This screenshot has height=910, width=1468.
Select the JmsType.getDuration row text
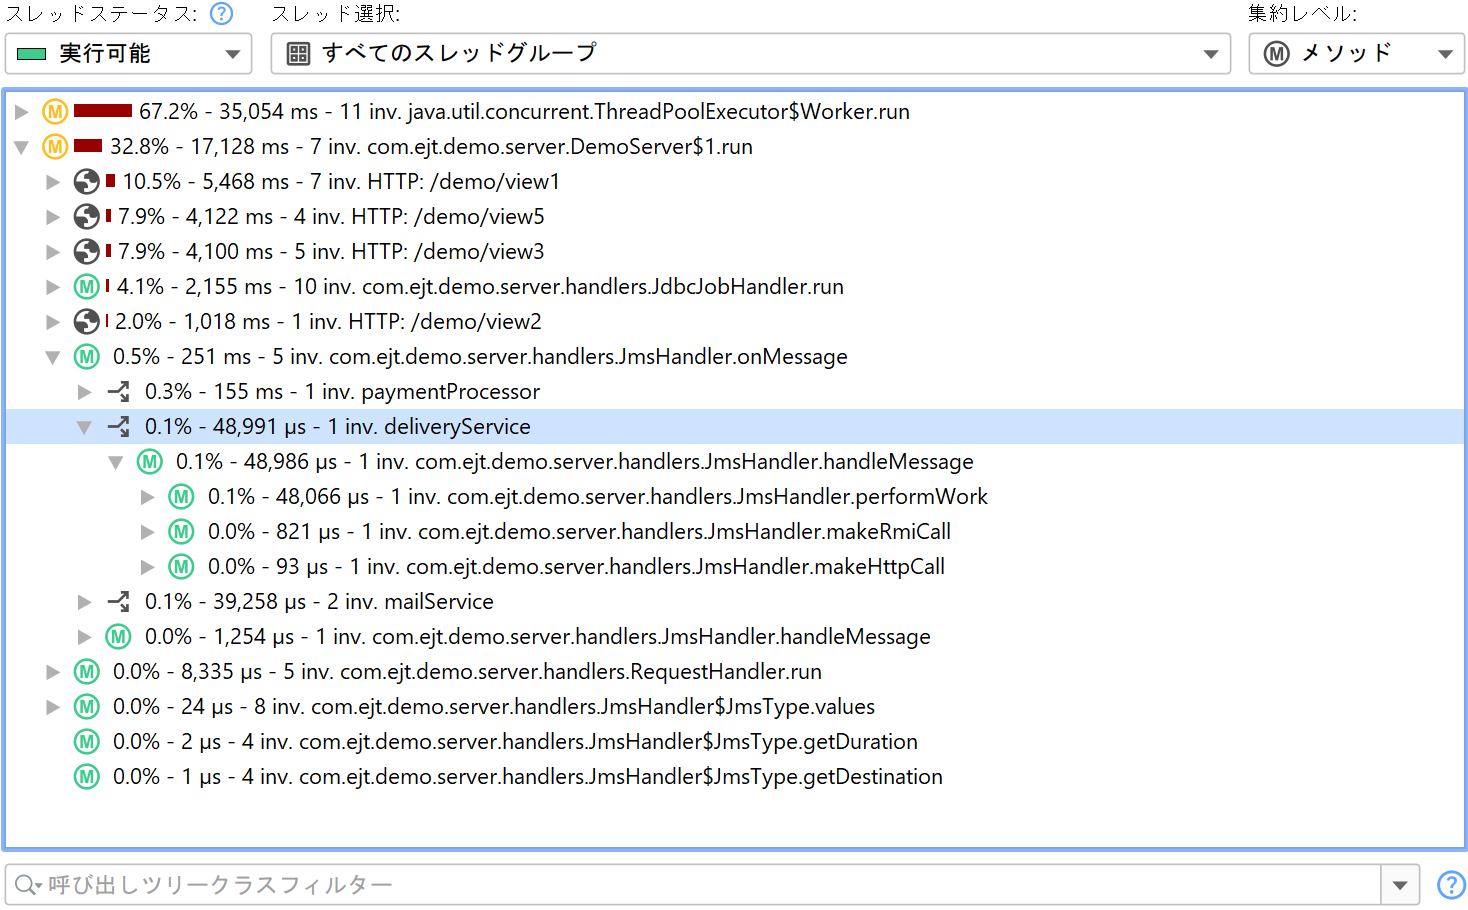(x=515, y=742)
